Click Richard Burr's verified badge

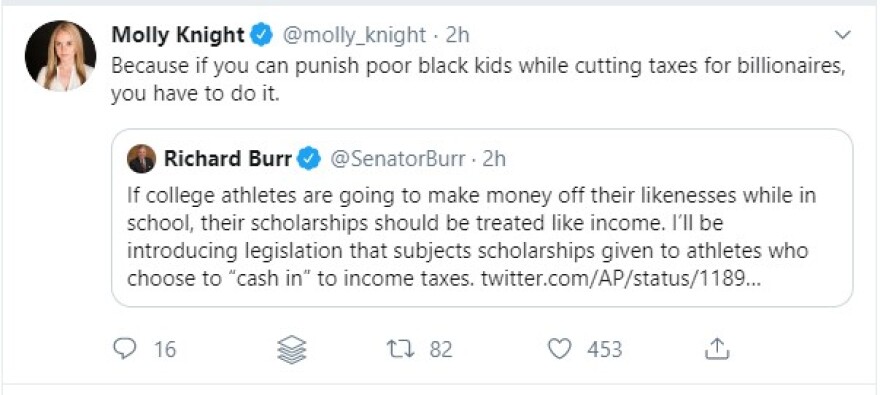pyautogui.click(x=309, y=159)
